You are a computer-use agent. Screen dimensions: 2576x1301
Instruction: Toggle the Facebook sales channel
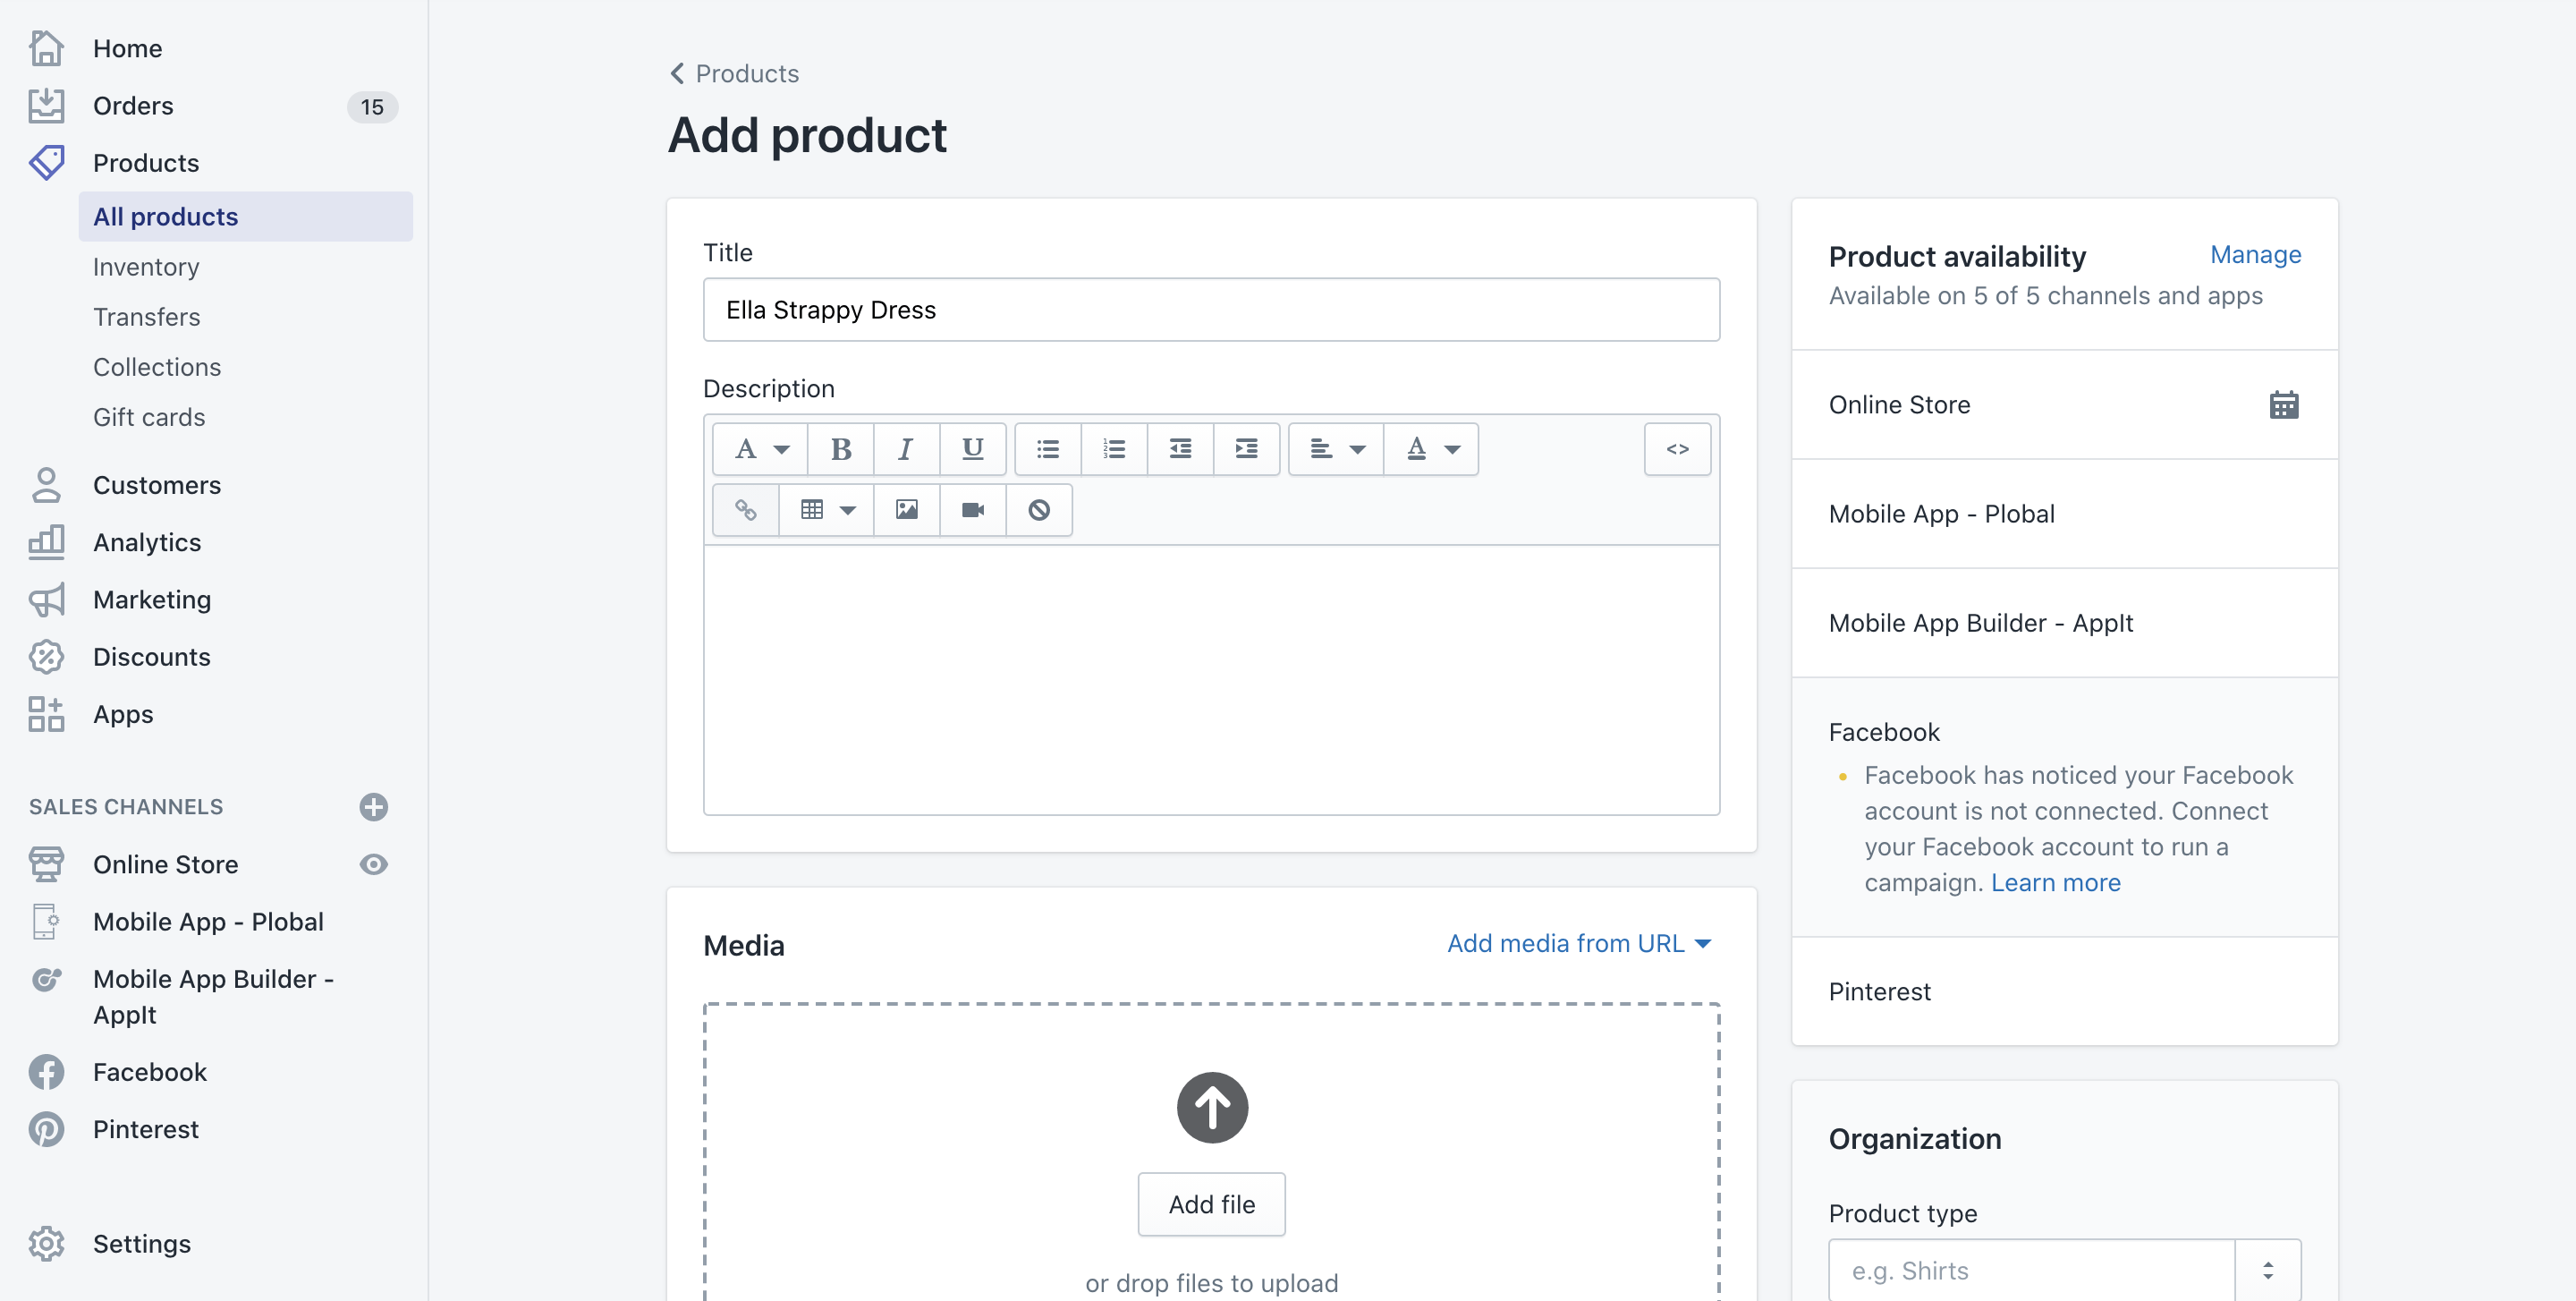pyautogui.click(x=1883, y=730)
